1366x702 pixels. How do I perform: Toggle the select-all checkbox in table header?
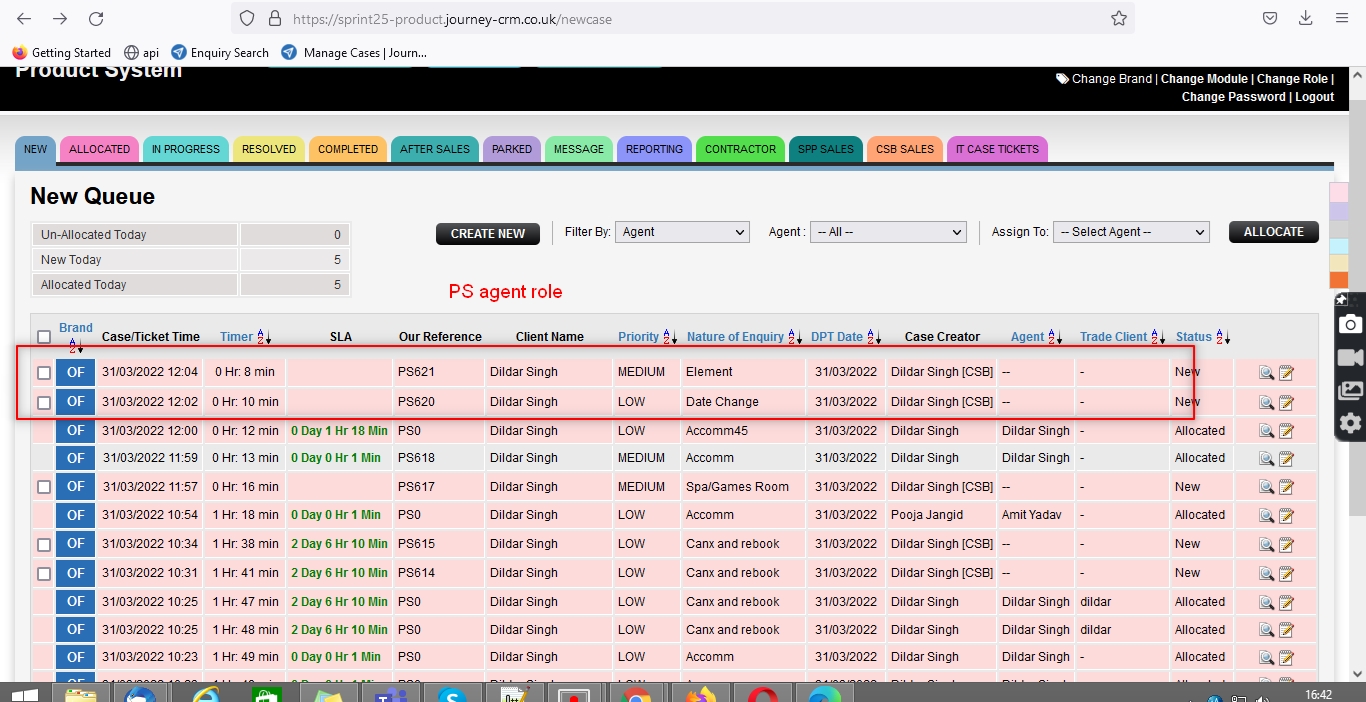pyautogui.click(x=44, y=338)
